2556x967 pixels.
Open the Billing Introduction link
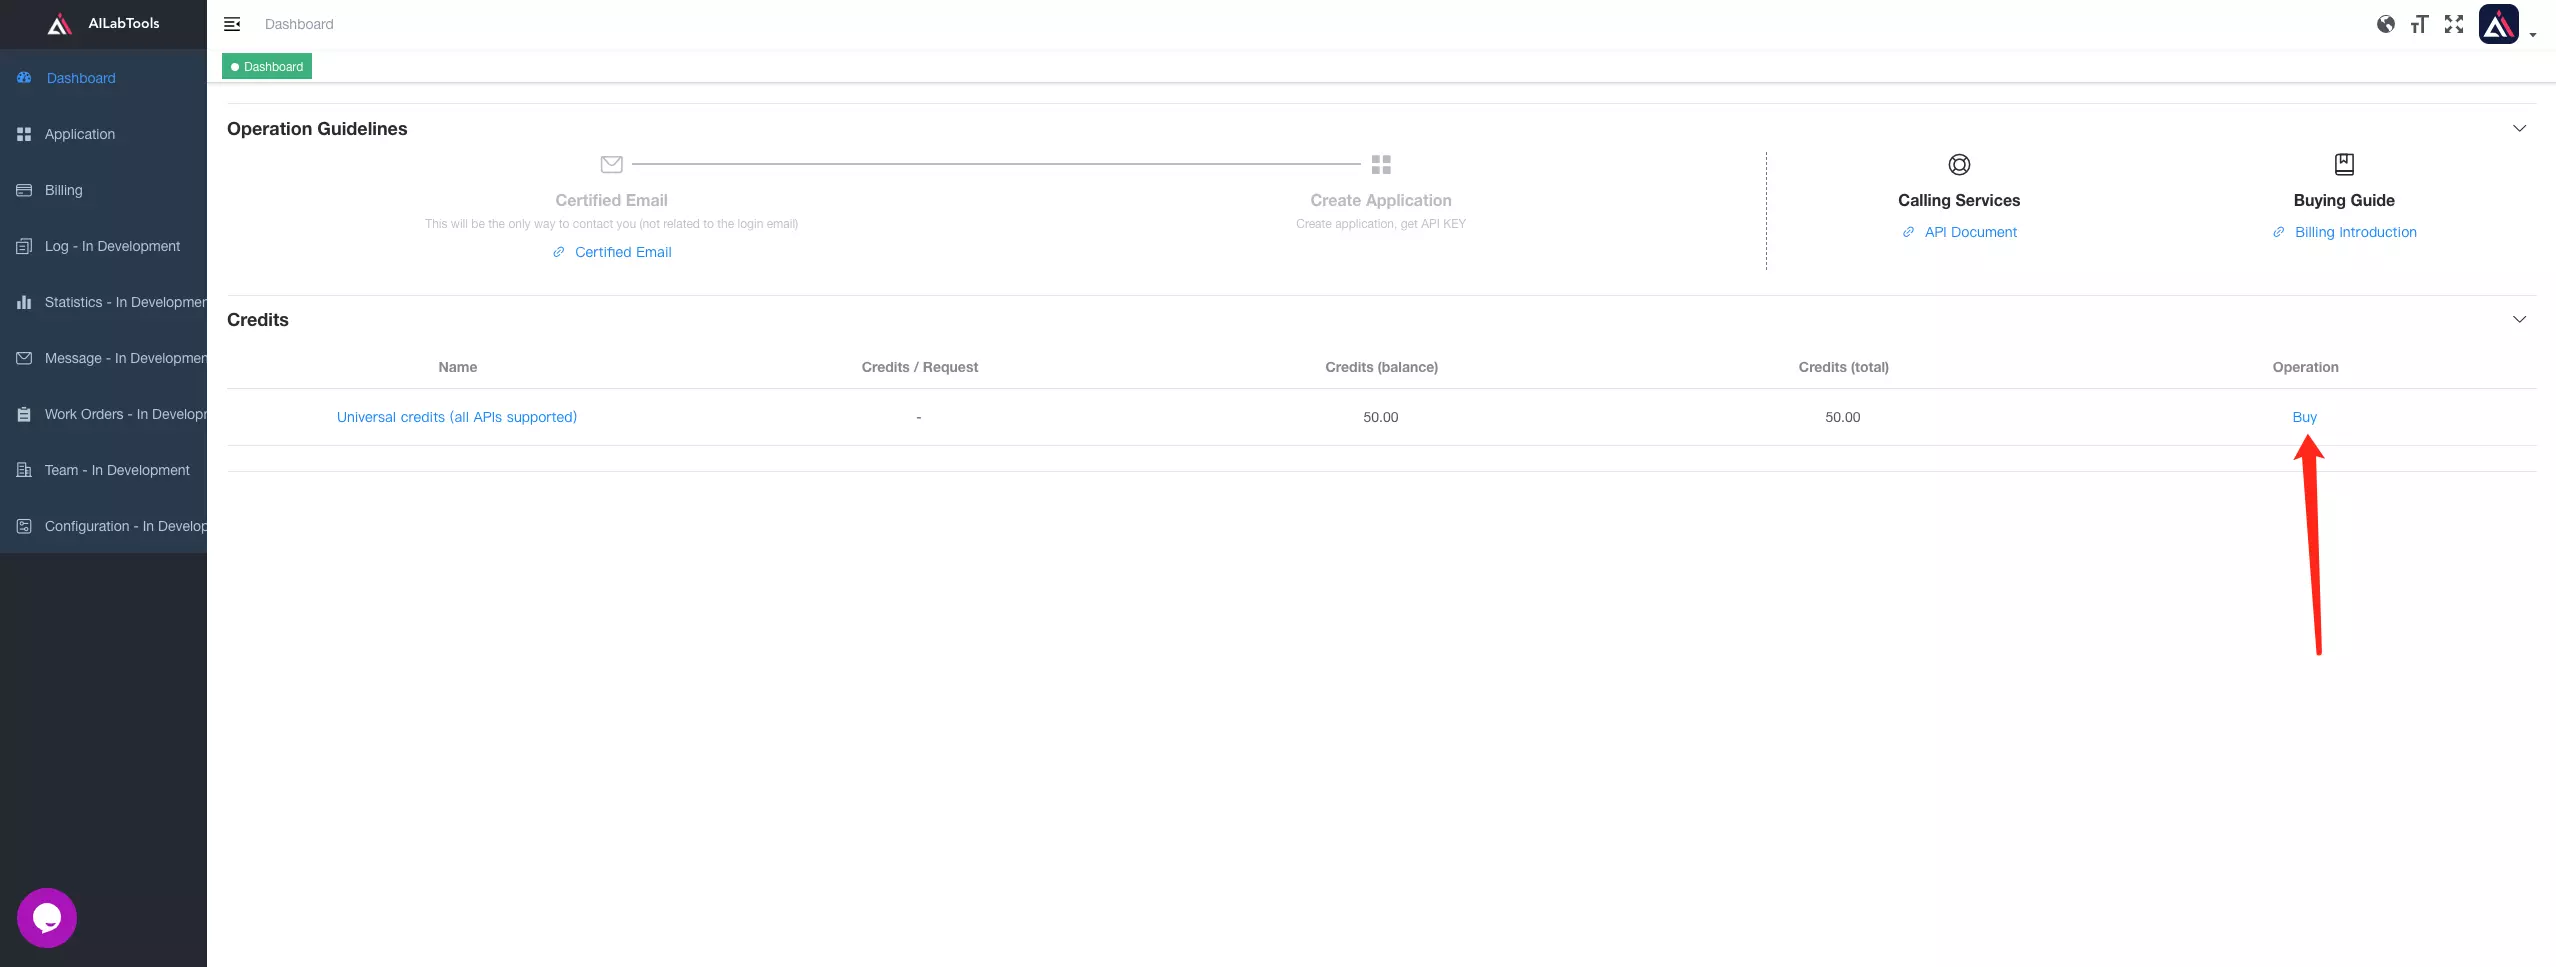pyautogui.click(x=2356, y=232)
